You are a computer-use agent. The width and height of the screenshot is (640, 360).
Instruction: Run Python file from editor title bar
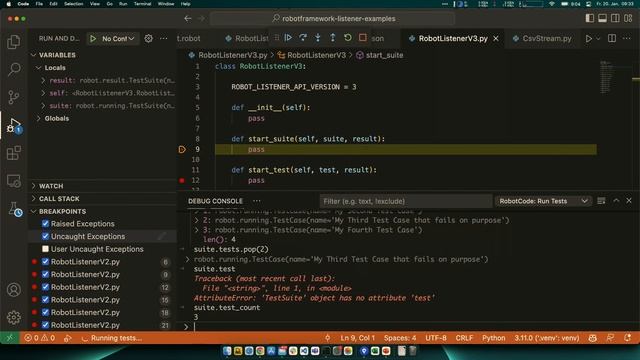click(589, 38)
